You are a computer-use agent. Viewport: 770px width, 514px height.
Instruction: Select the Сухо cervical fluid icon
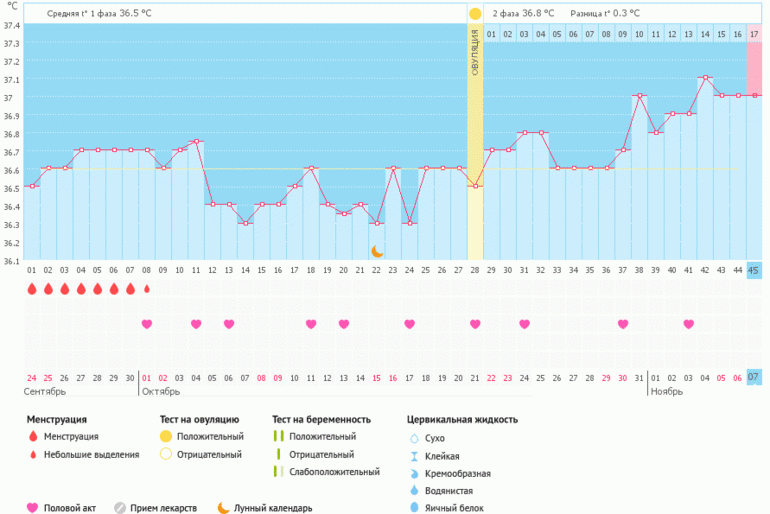(414, 438)
